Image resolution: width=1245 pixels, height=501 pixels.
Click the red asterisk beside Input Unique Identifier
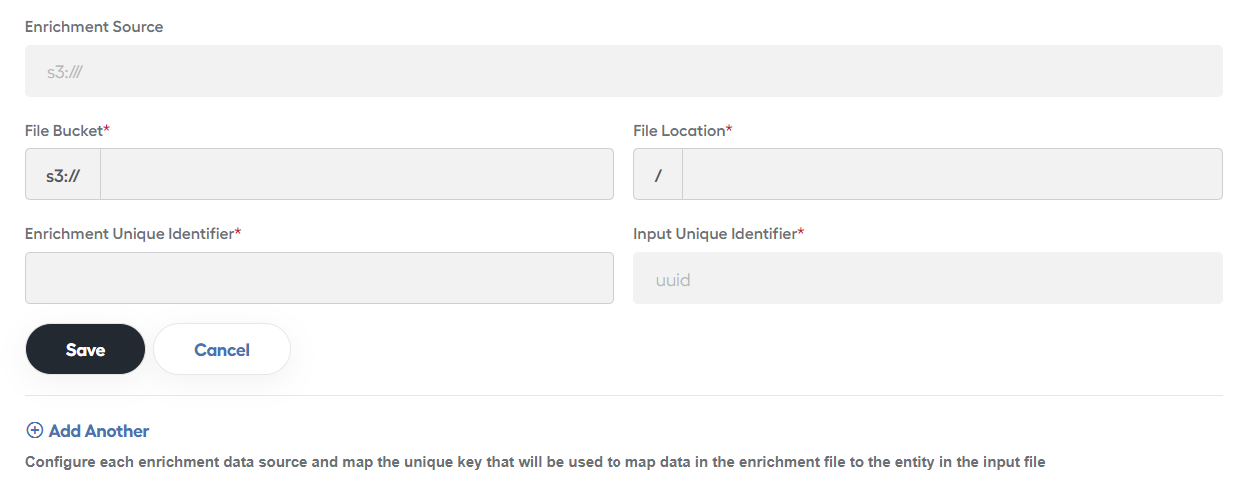click(x=801, y=232)
